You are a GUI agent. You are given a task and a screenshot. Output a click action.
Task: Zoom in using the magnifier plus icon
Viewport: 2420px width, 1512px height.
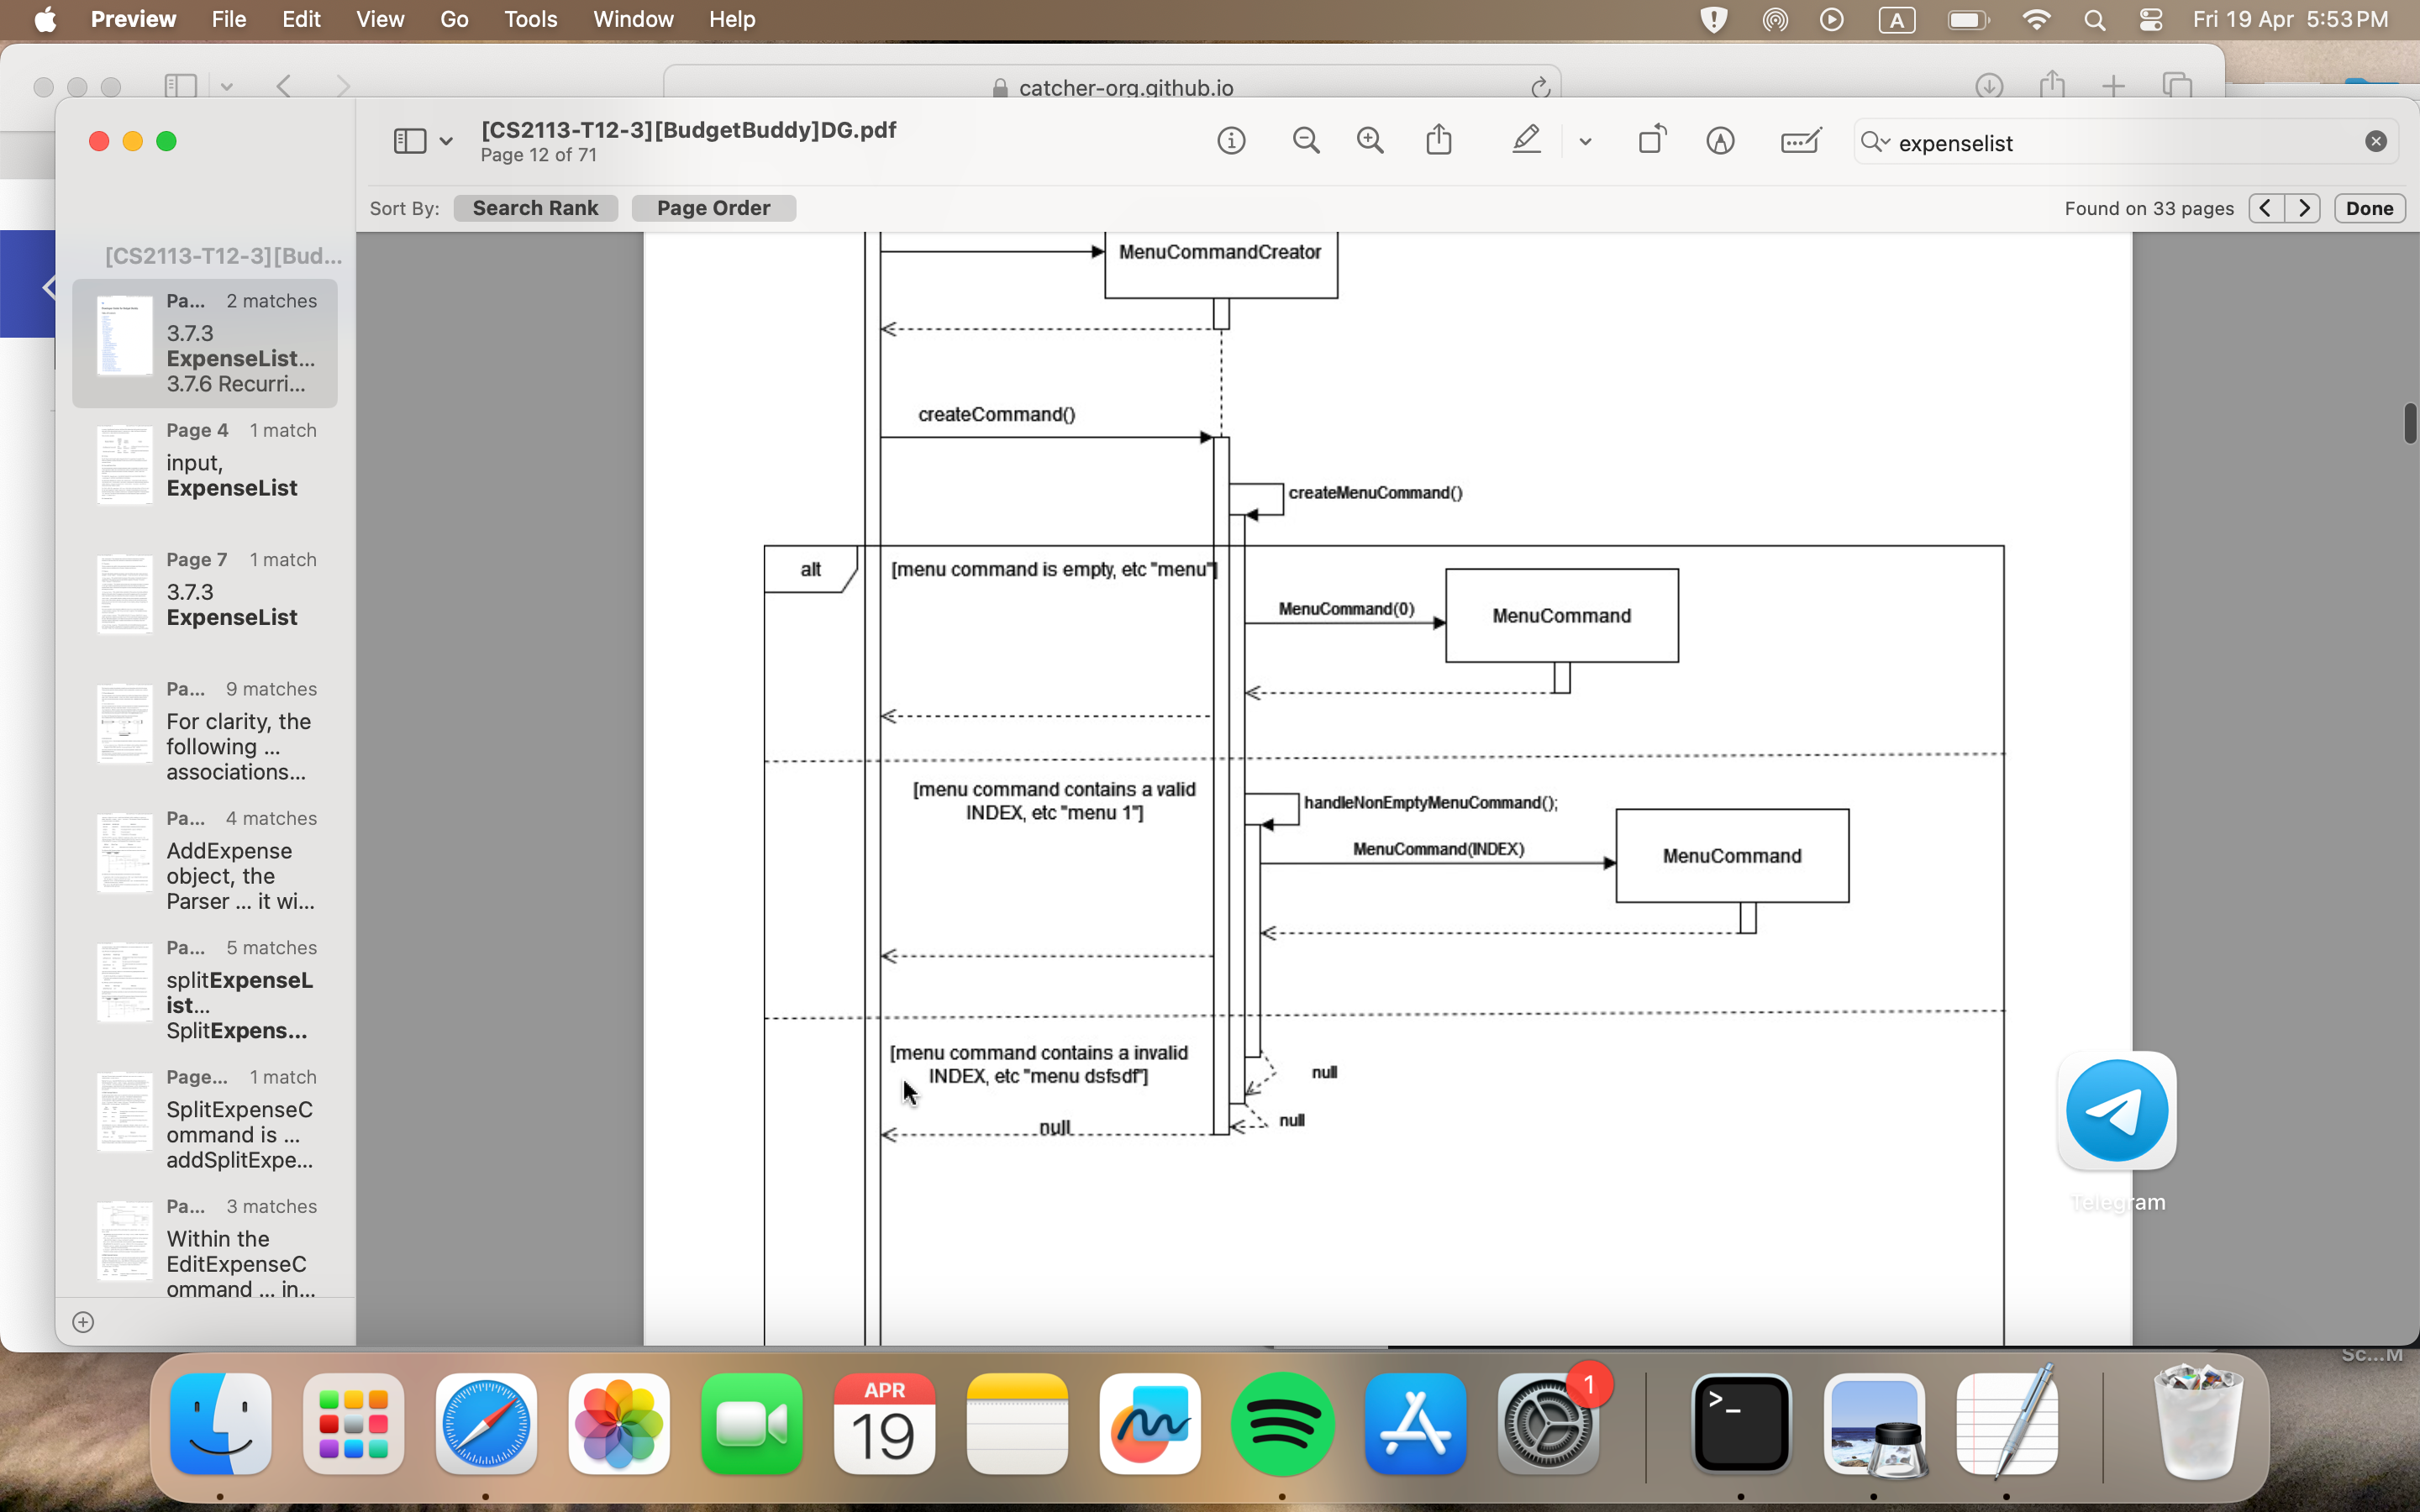pyautogui.click(x=1370, y=141)
